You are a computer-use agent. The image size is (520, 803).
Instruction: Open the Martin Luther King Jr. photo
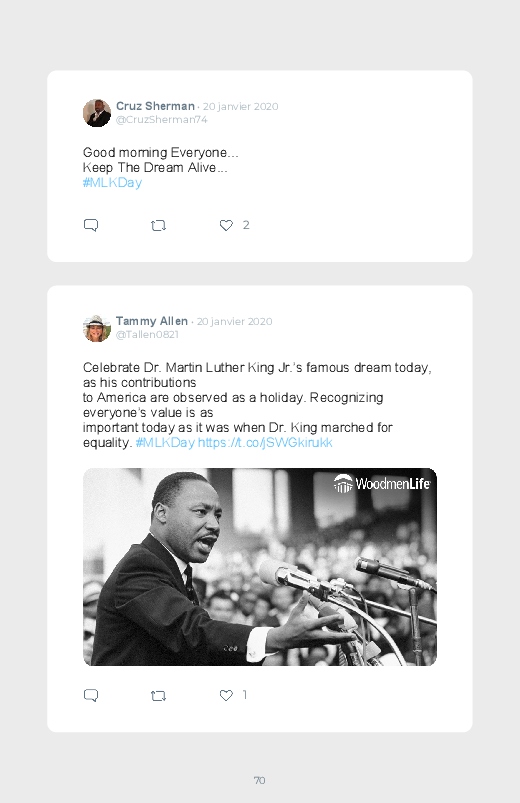click(x=260, y=567)
